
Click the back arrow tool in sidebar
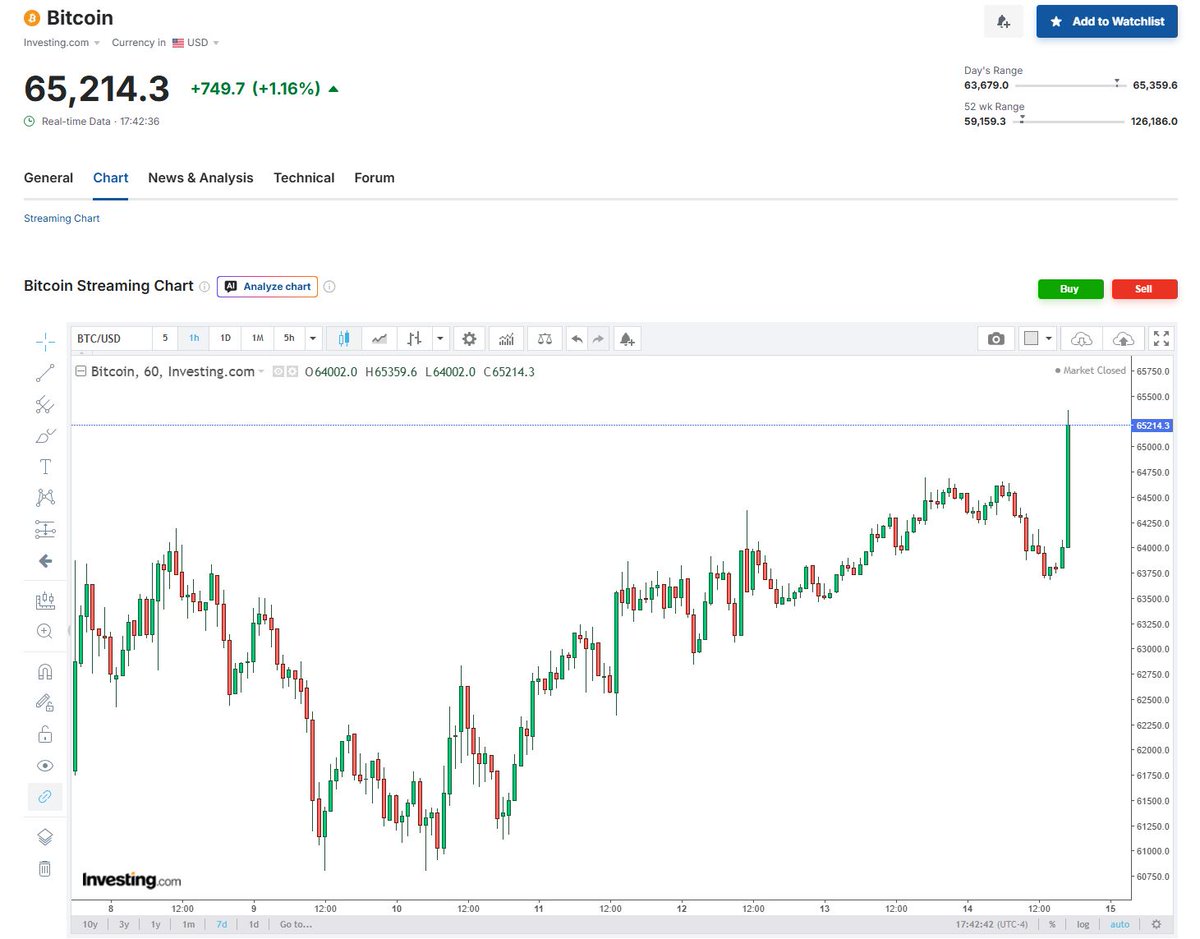[x=45, y=561]
